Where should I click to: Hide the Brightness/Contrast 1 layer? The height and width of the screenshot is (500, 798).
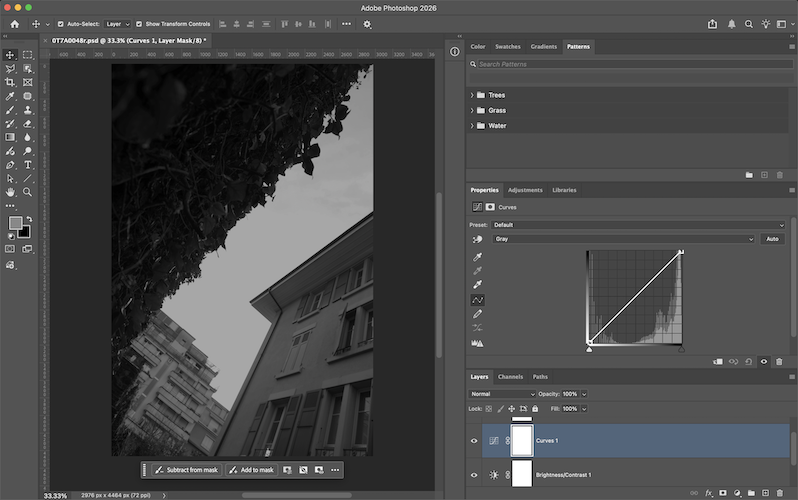point(474,475)
